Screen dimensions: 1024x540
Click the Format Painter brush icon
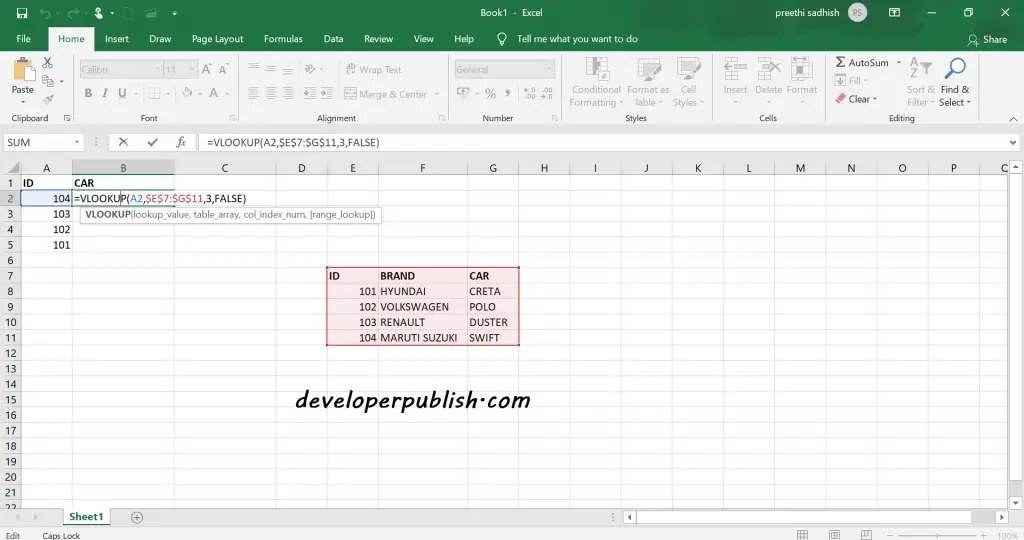point(48,99)
